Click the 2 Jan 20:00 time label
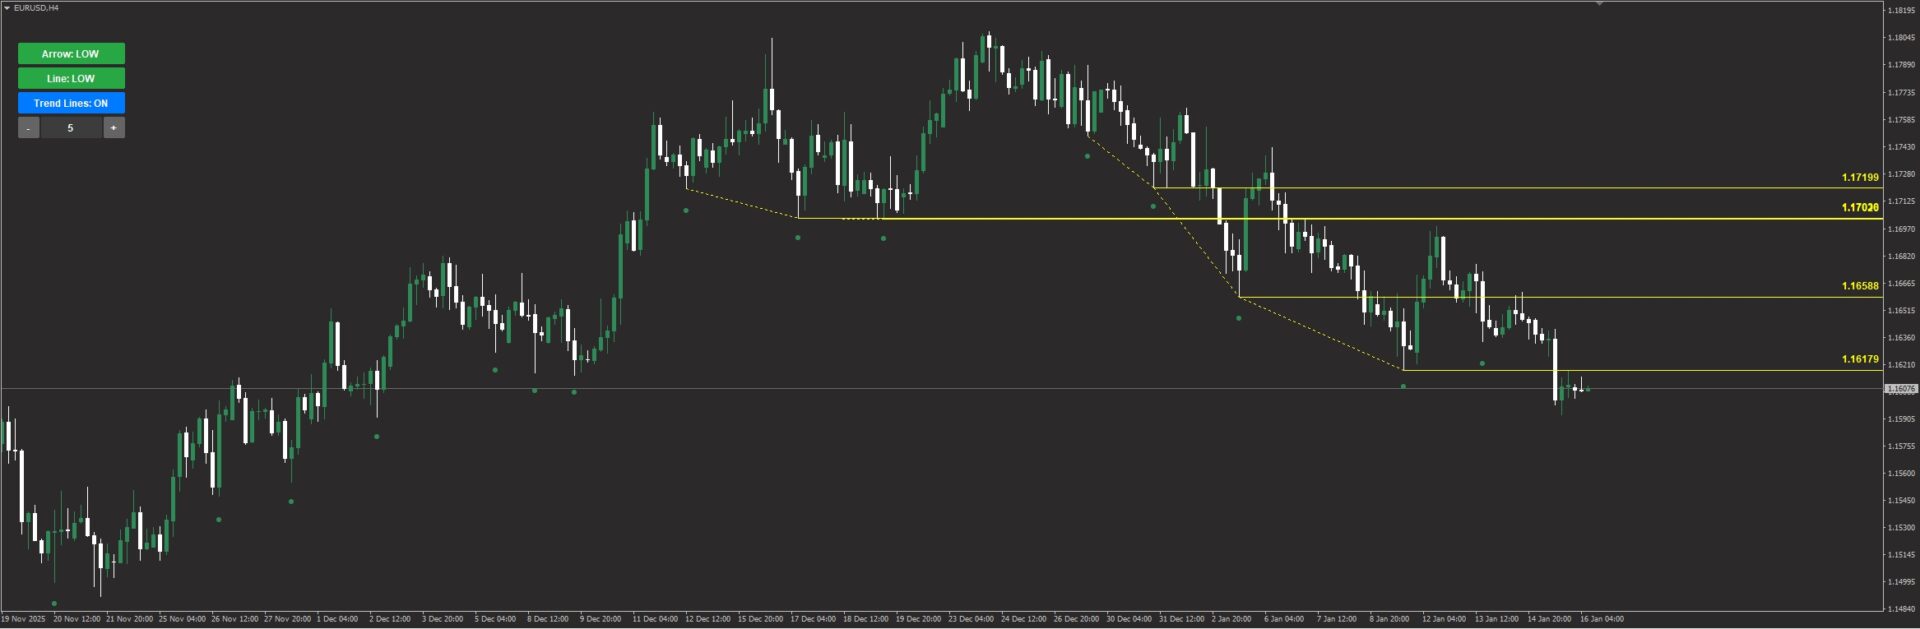The width and height of the screenshot is (1920, 629). click(1231, 619)
